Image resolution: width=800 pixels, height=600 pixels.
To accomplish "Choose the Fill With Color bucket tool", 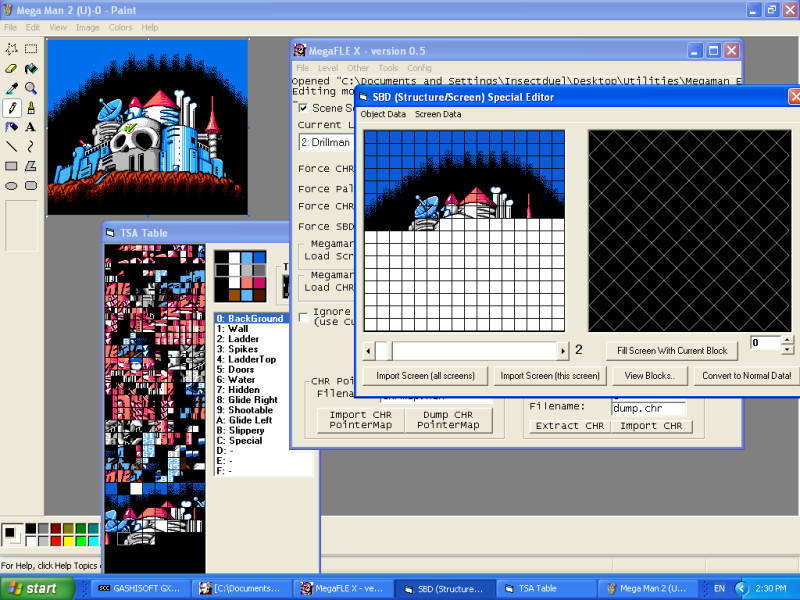I will (x=31, y=68).
